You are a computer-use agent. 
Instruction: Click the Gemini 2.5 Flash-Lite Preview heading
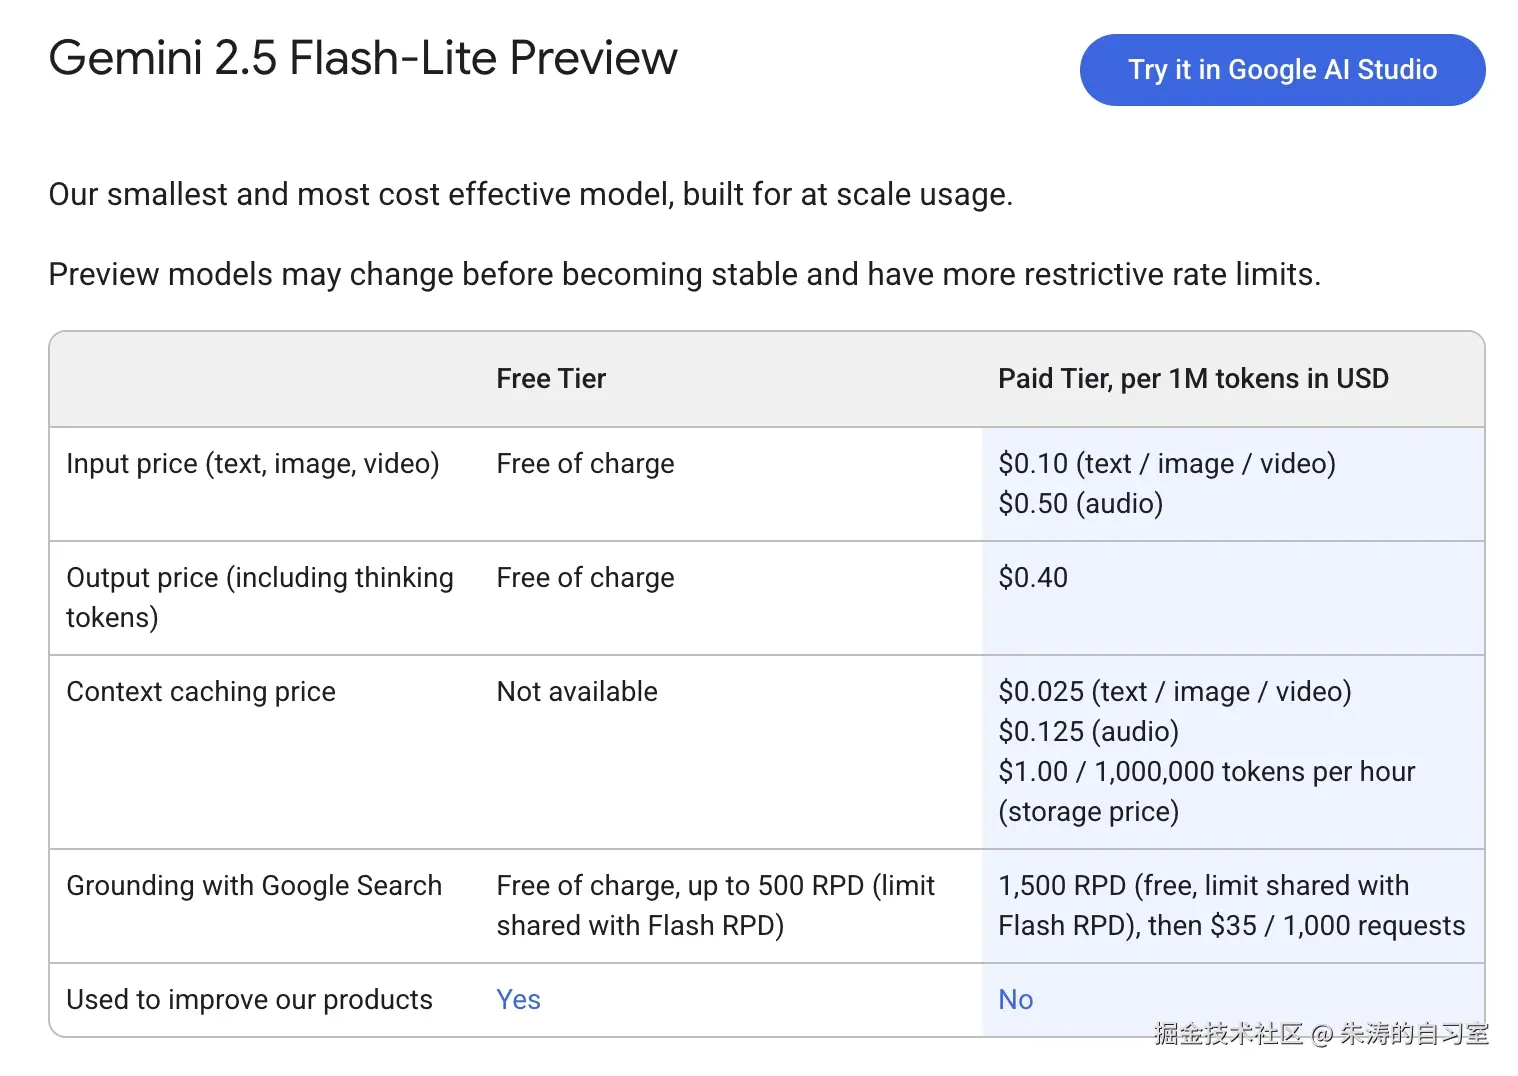(363, 58)
